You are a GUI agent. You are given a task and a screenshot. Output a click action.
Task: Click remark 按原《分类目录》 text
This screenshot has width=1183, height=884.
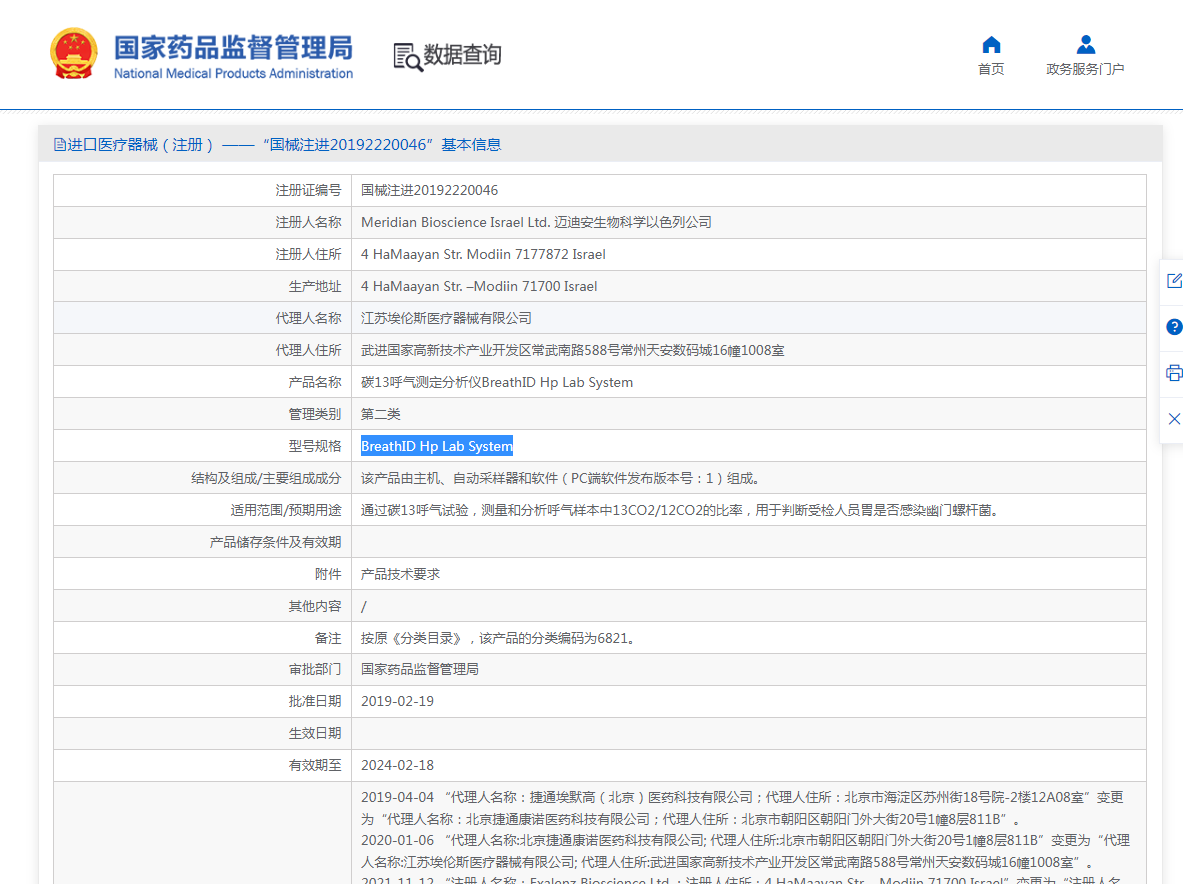pyautogui.click(x=499, y=638)
